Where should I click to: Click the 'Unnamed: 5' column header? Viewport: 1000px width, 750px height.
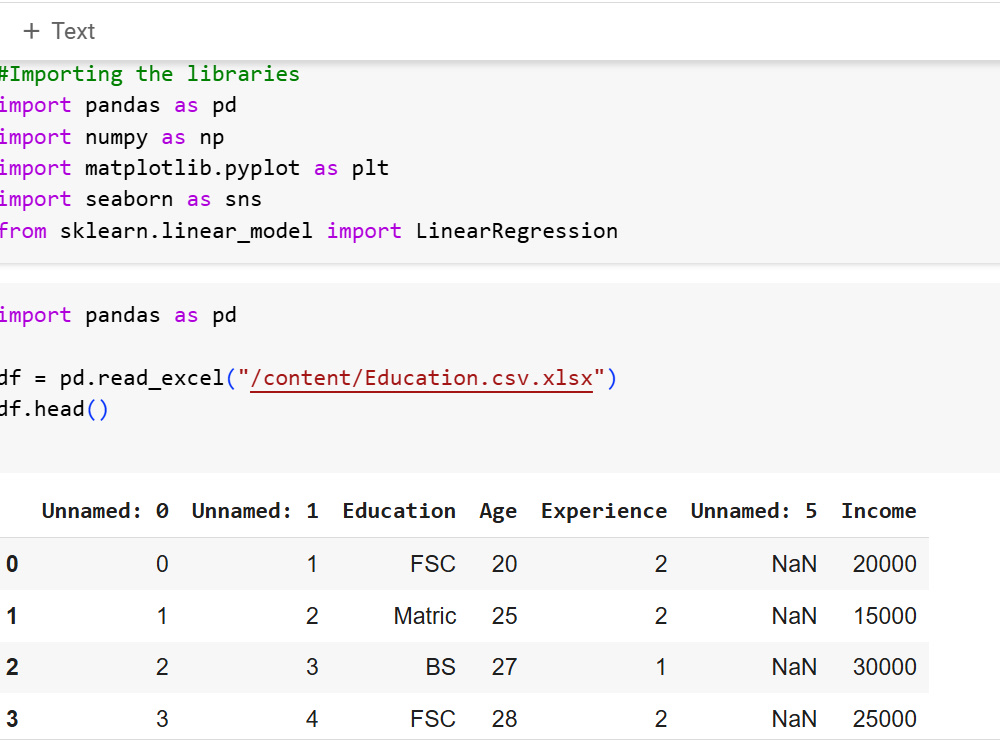tap(754, 511)
